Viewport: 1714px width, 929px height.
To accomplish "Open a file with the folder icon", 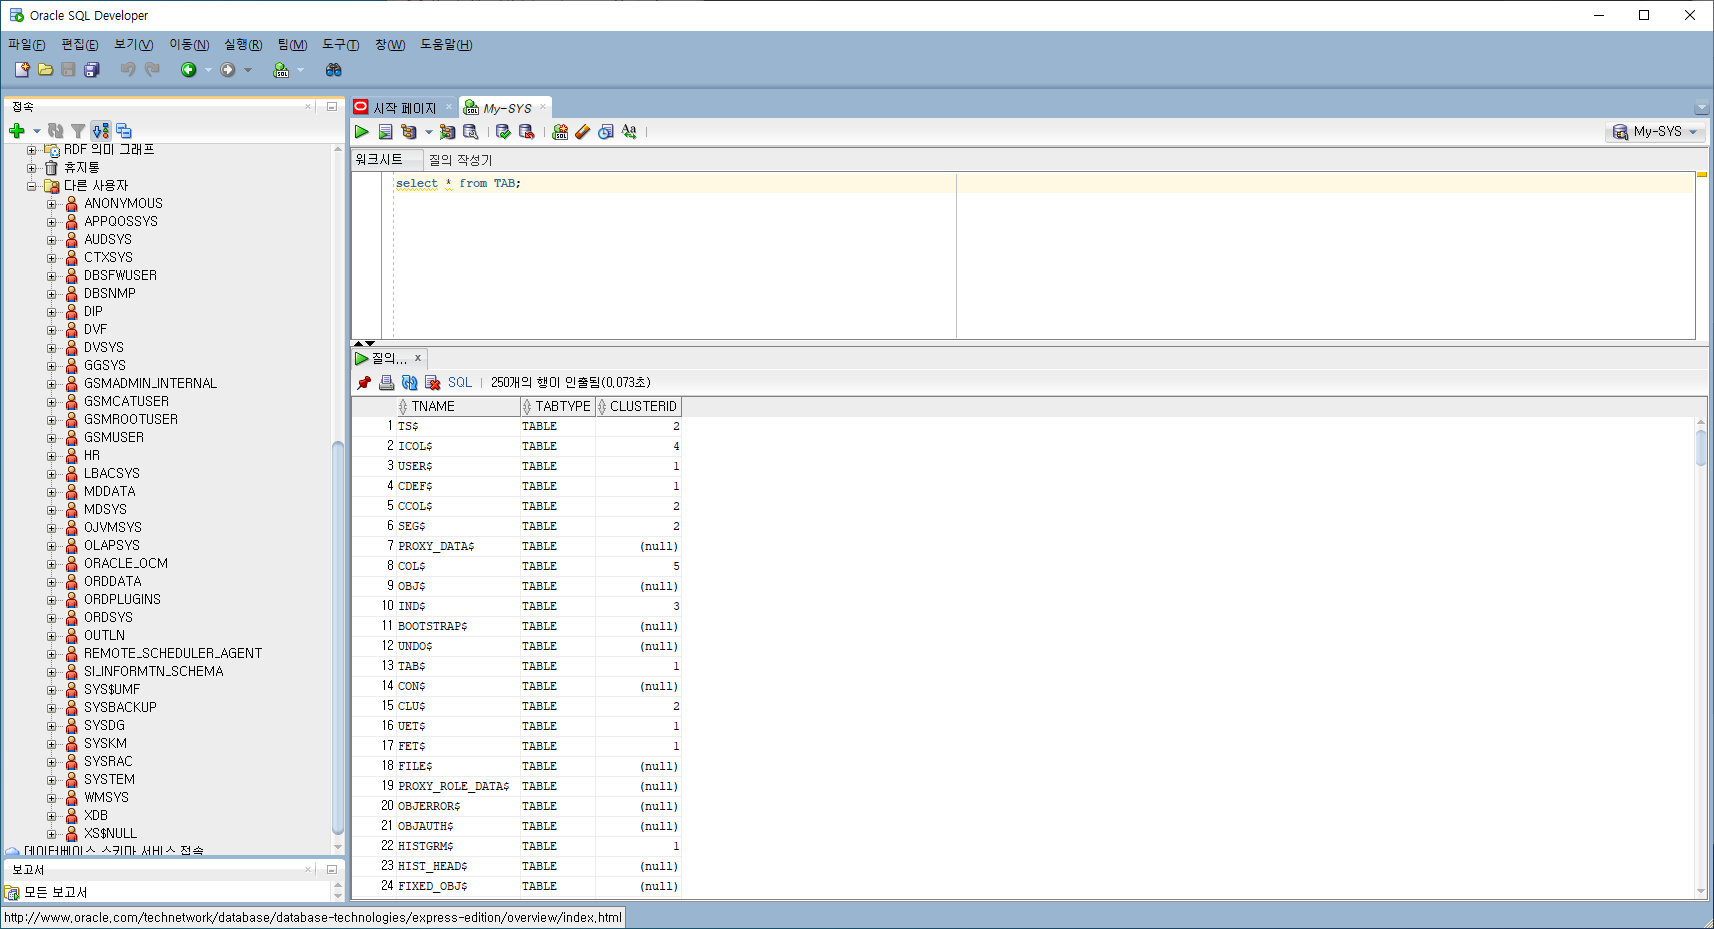I will click(45, 70).
